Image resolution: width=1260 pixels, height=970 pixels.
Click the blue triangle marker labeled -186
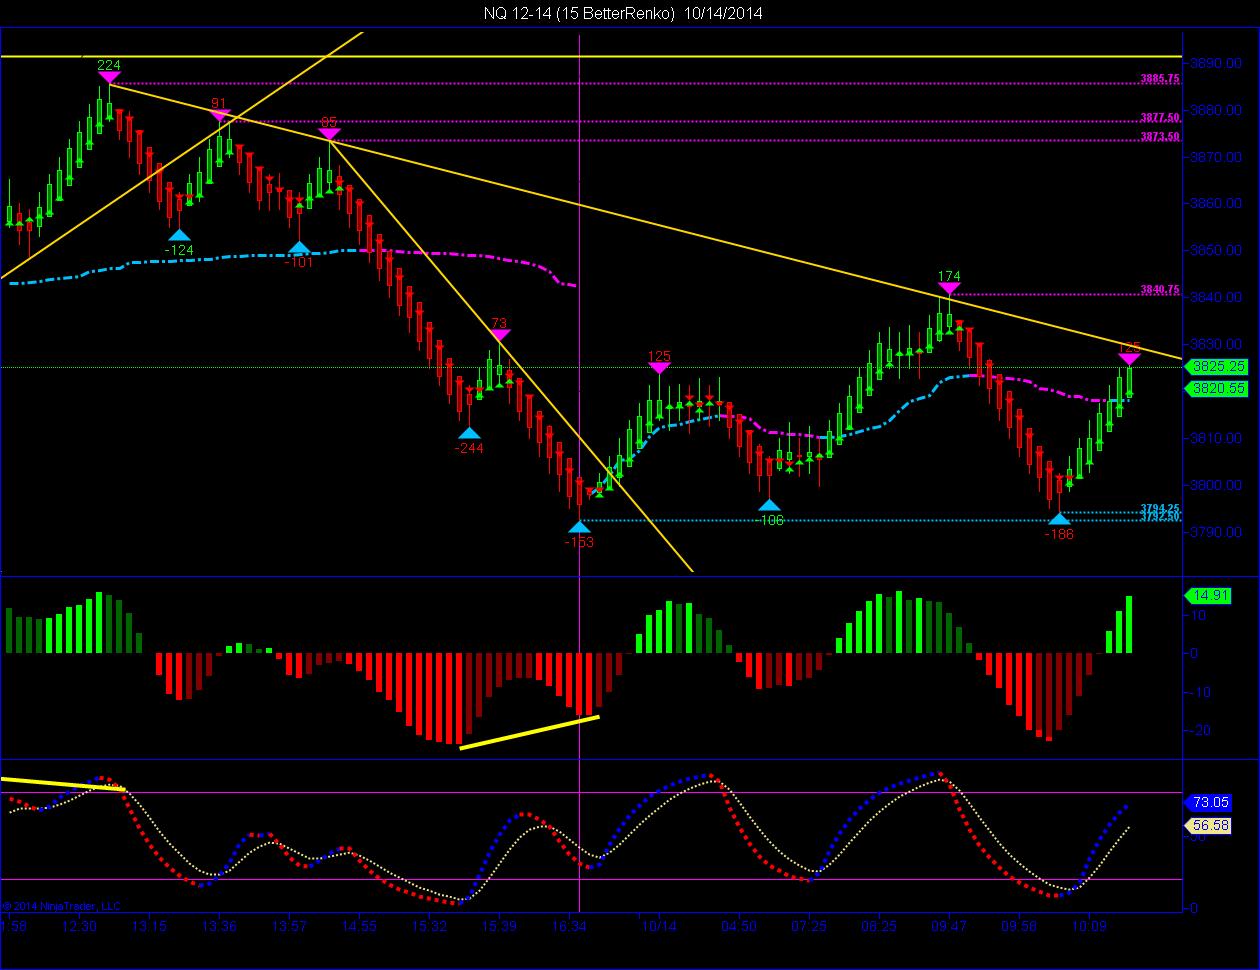pyautogui.click(x=1059, y=518)
